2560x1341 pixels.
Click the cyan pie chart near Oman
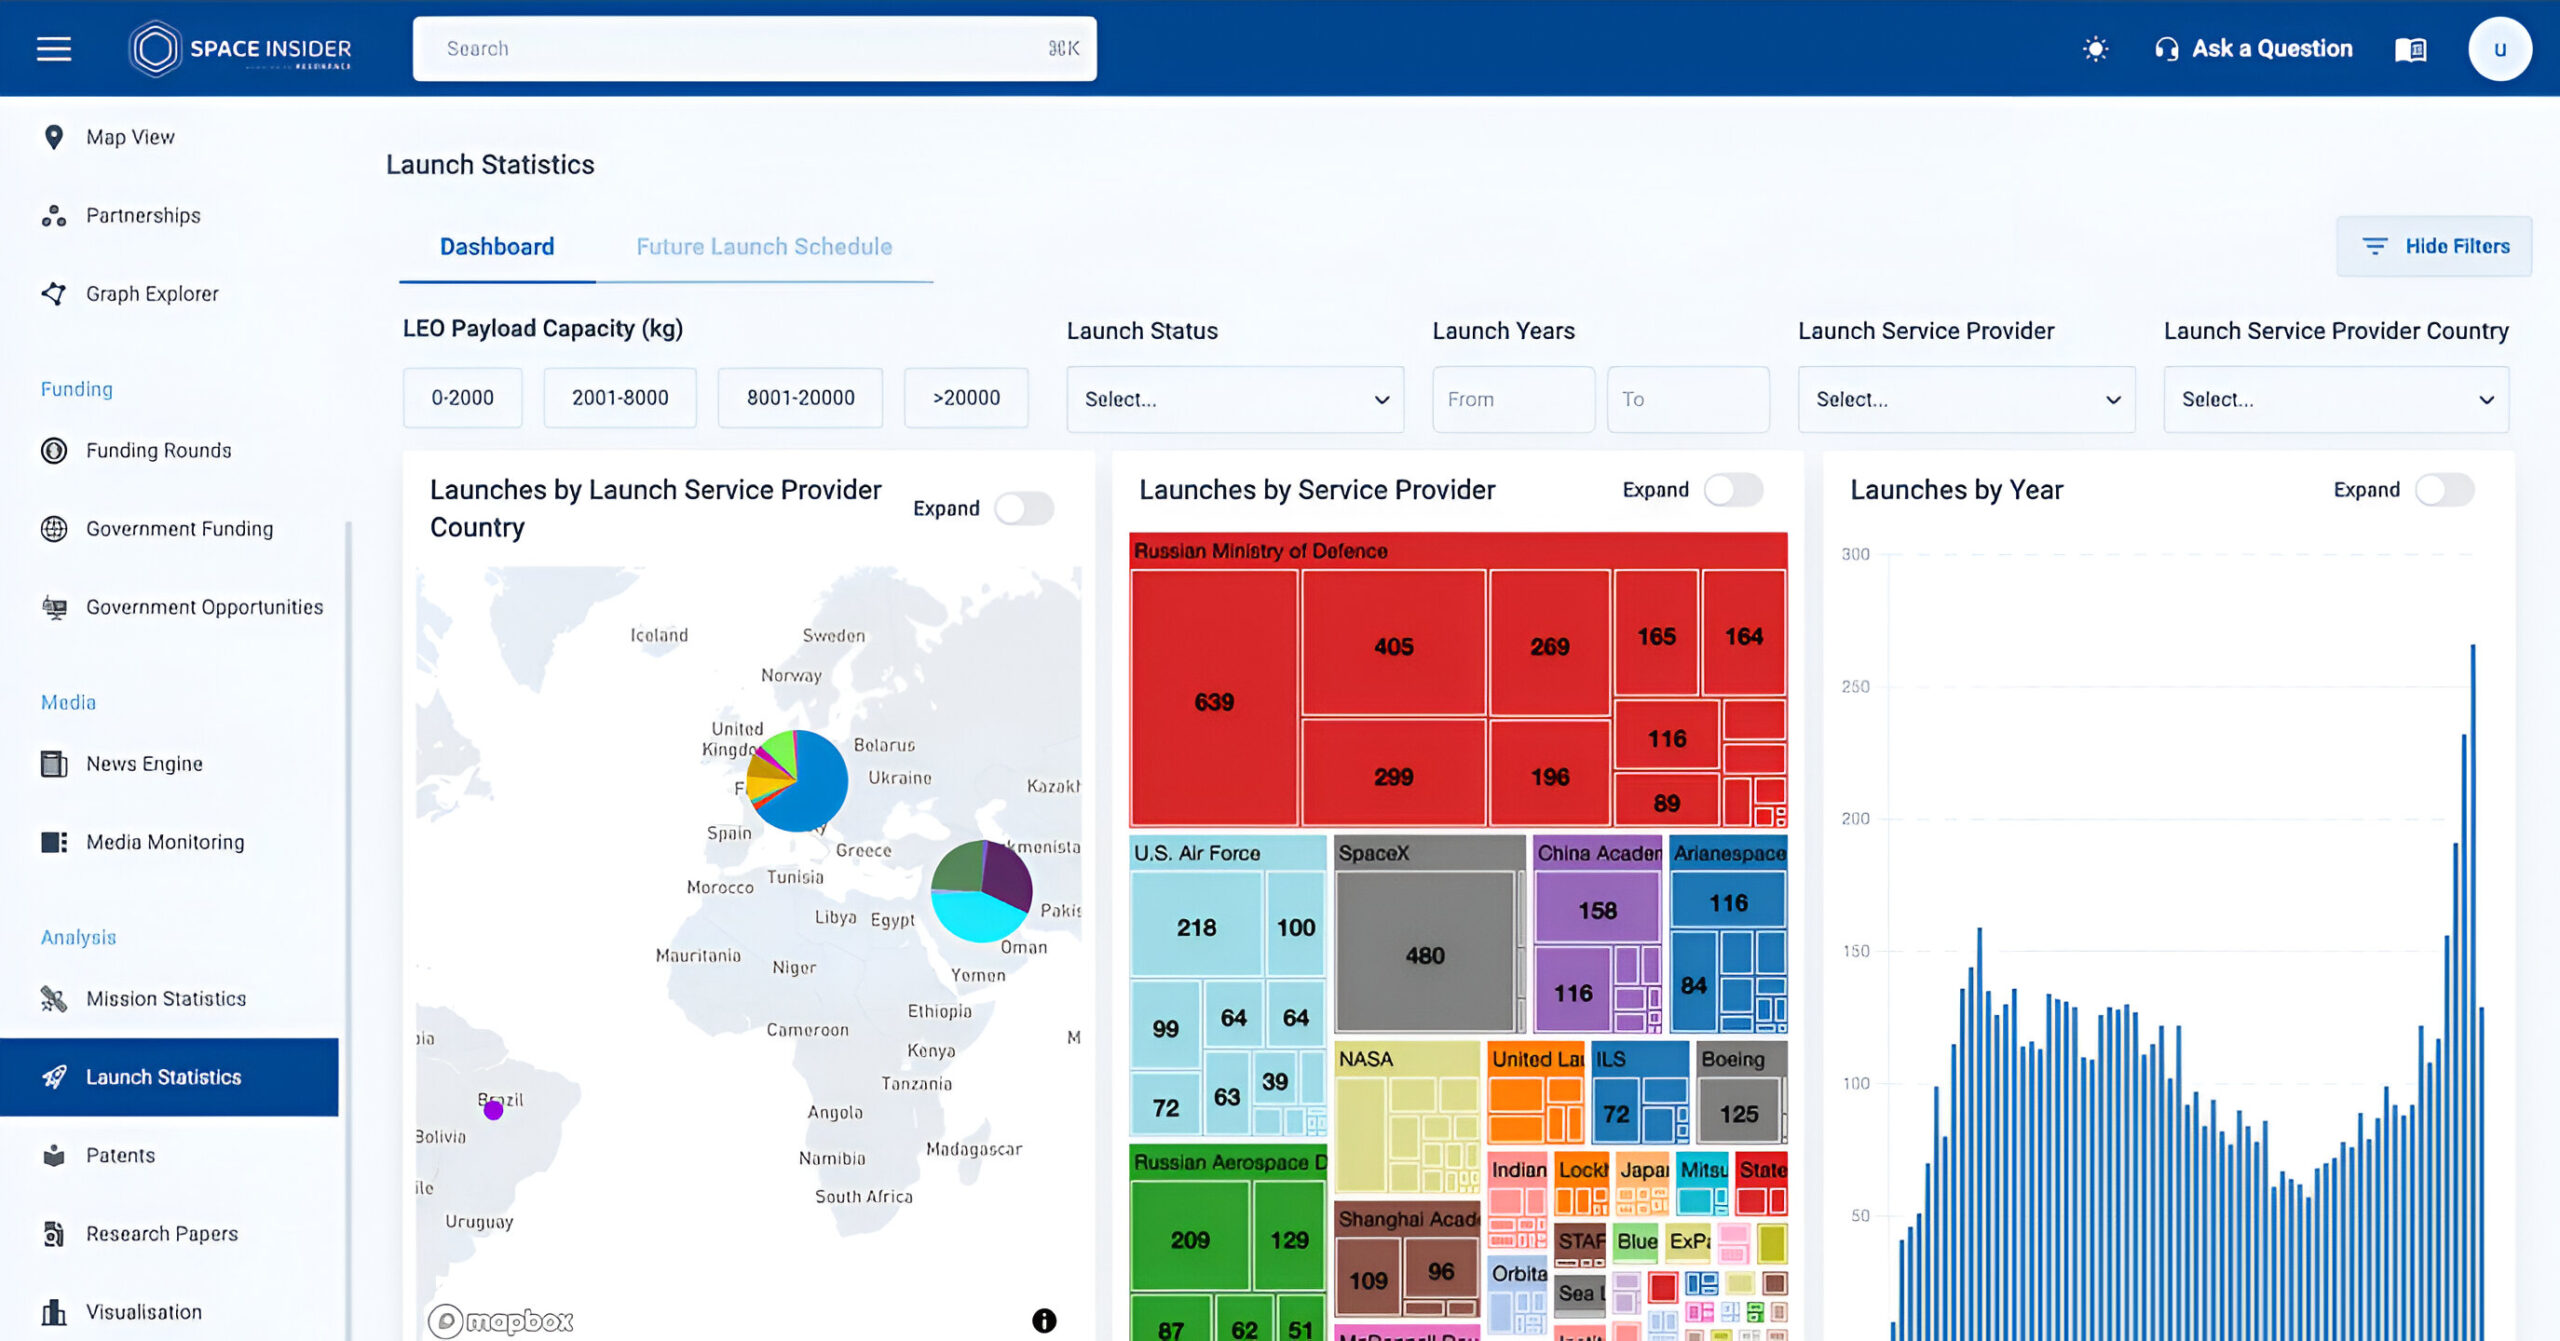(x=981, y=891)
